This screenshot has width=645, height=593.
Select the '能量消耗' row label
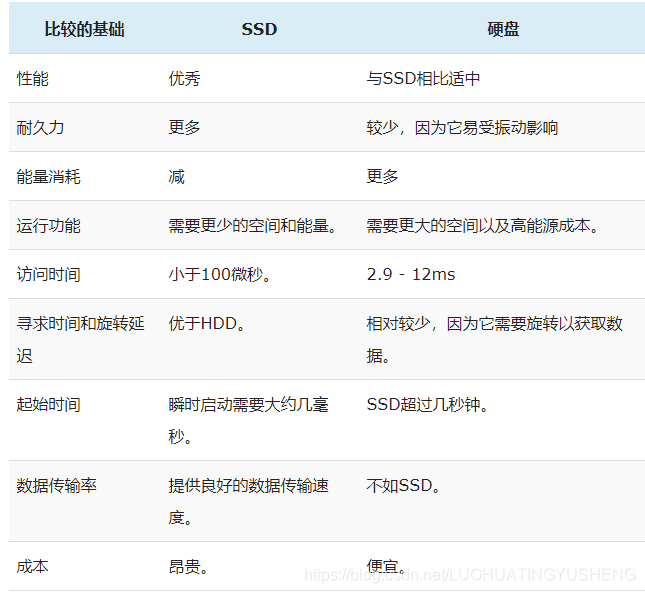[x=49, y=176]
